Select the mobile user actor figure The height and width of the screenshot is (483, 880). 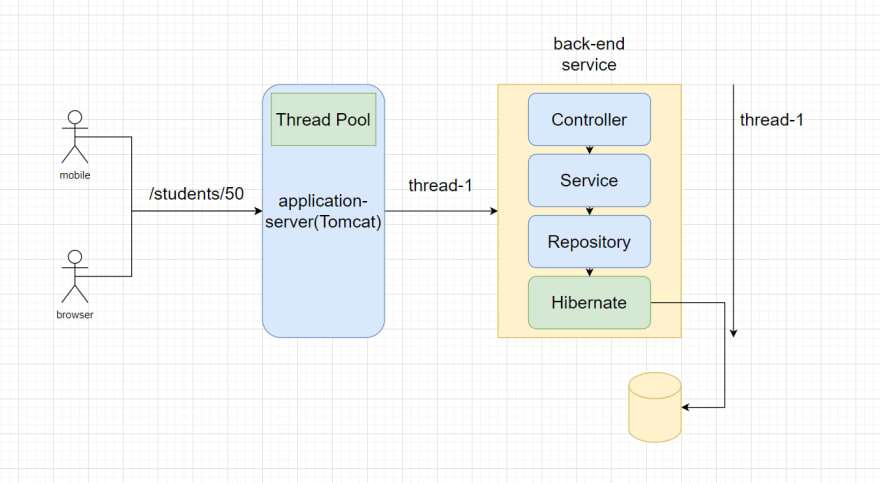tap(75, 137)
